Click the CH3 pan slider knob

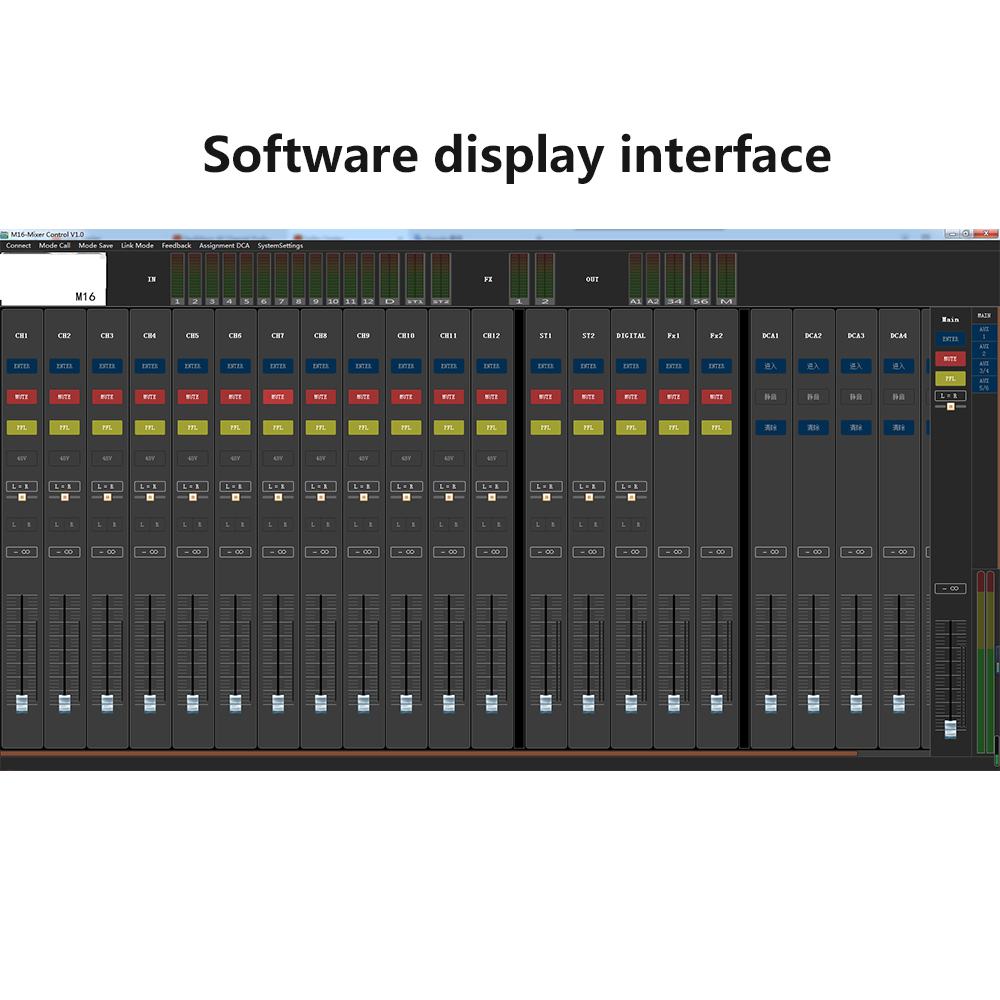pos(107,497)
